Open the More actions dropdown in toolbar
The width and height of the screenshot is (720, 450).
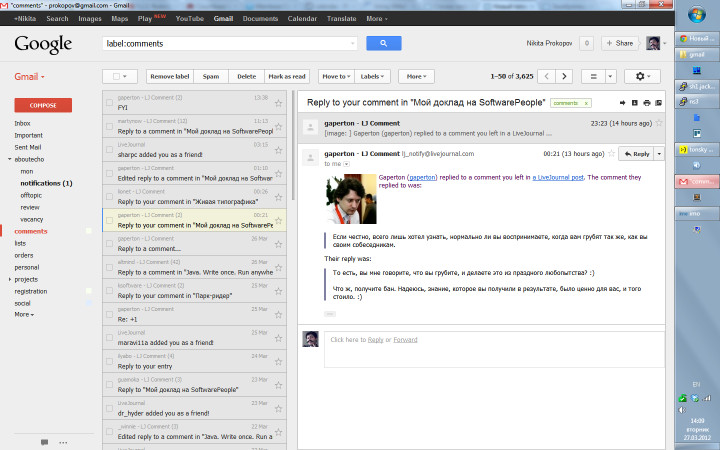point(416,76)
